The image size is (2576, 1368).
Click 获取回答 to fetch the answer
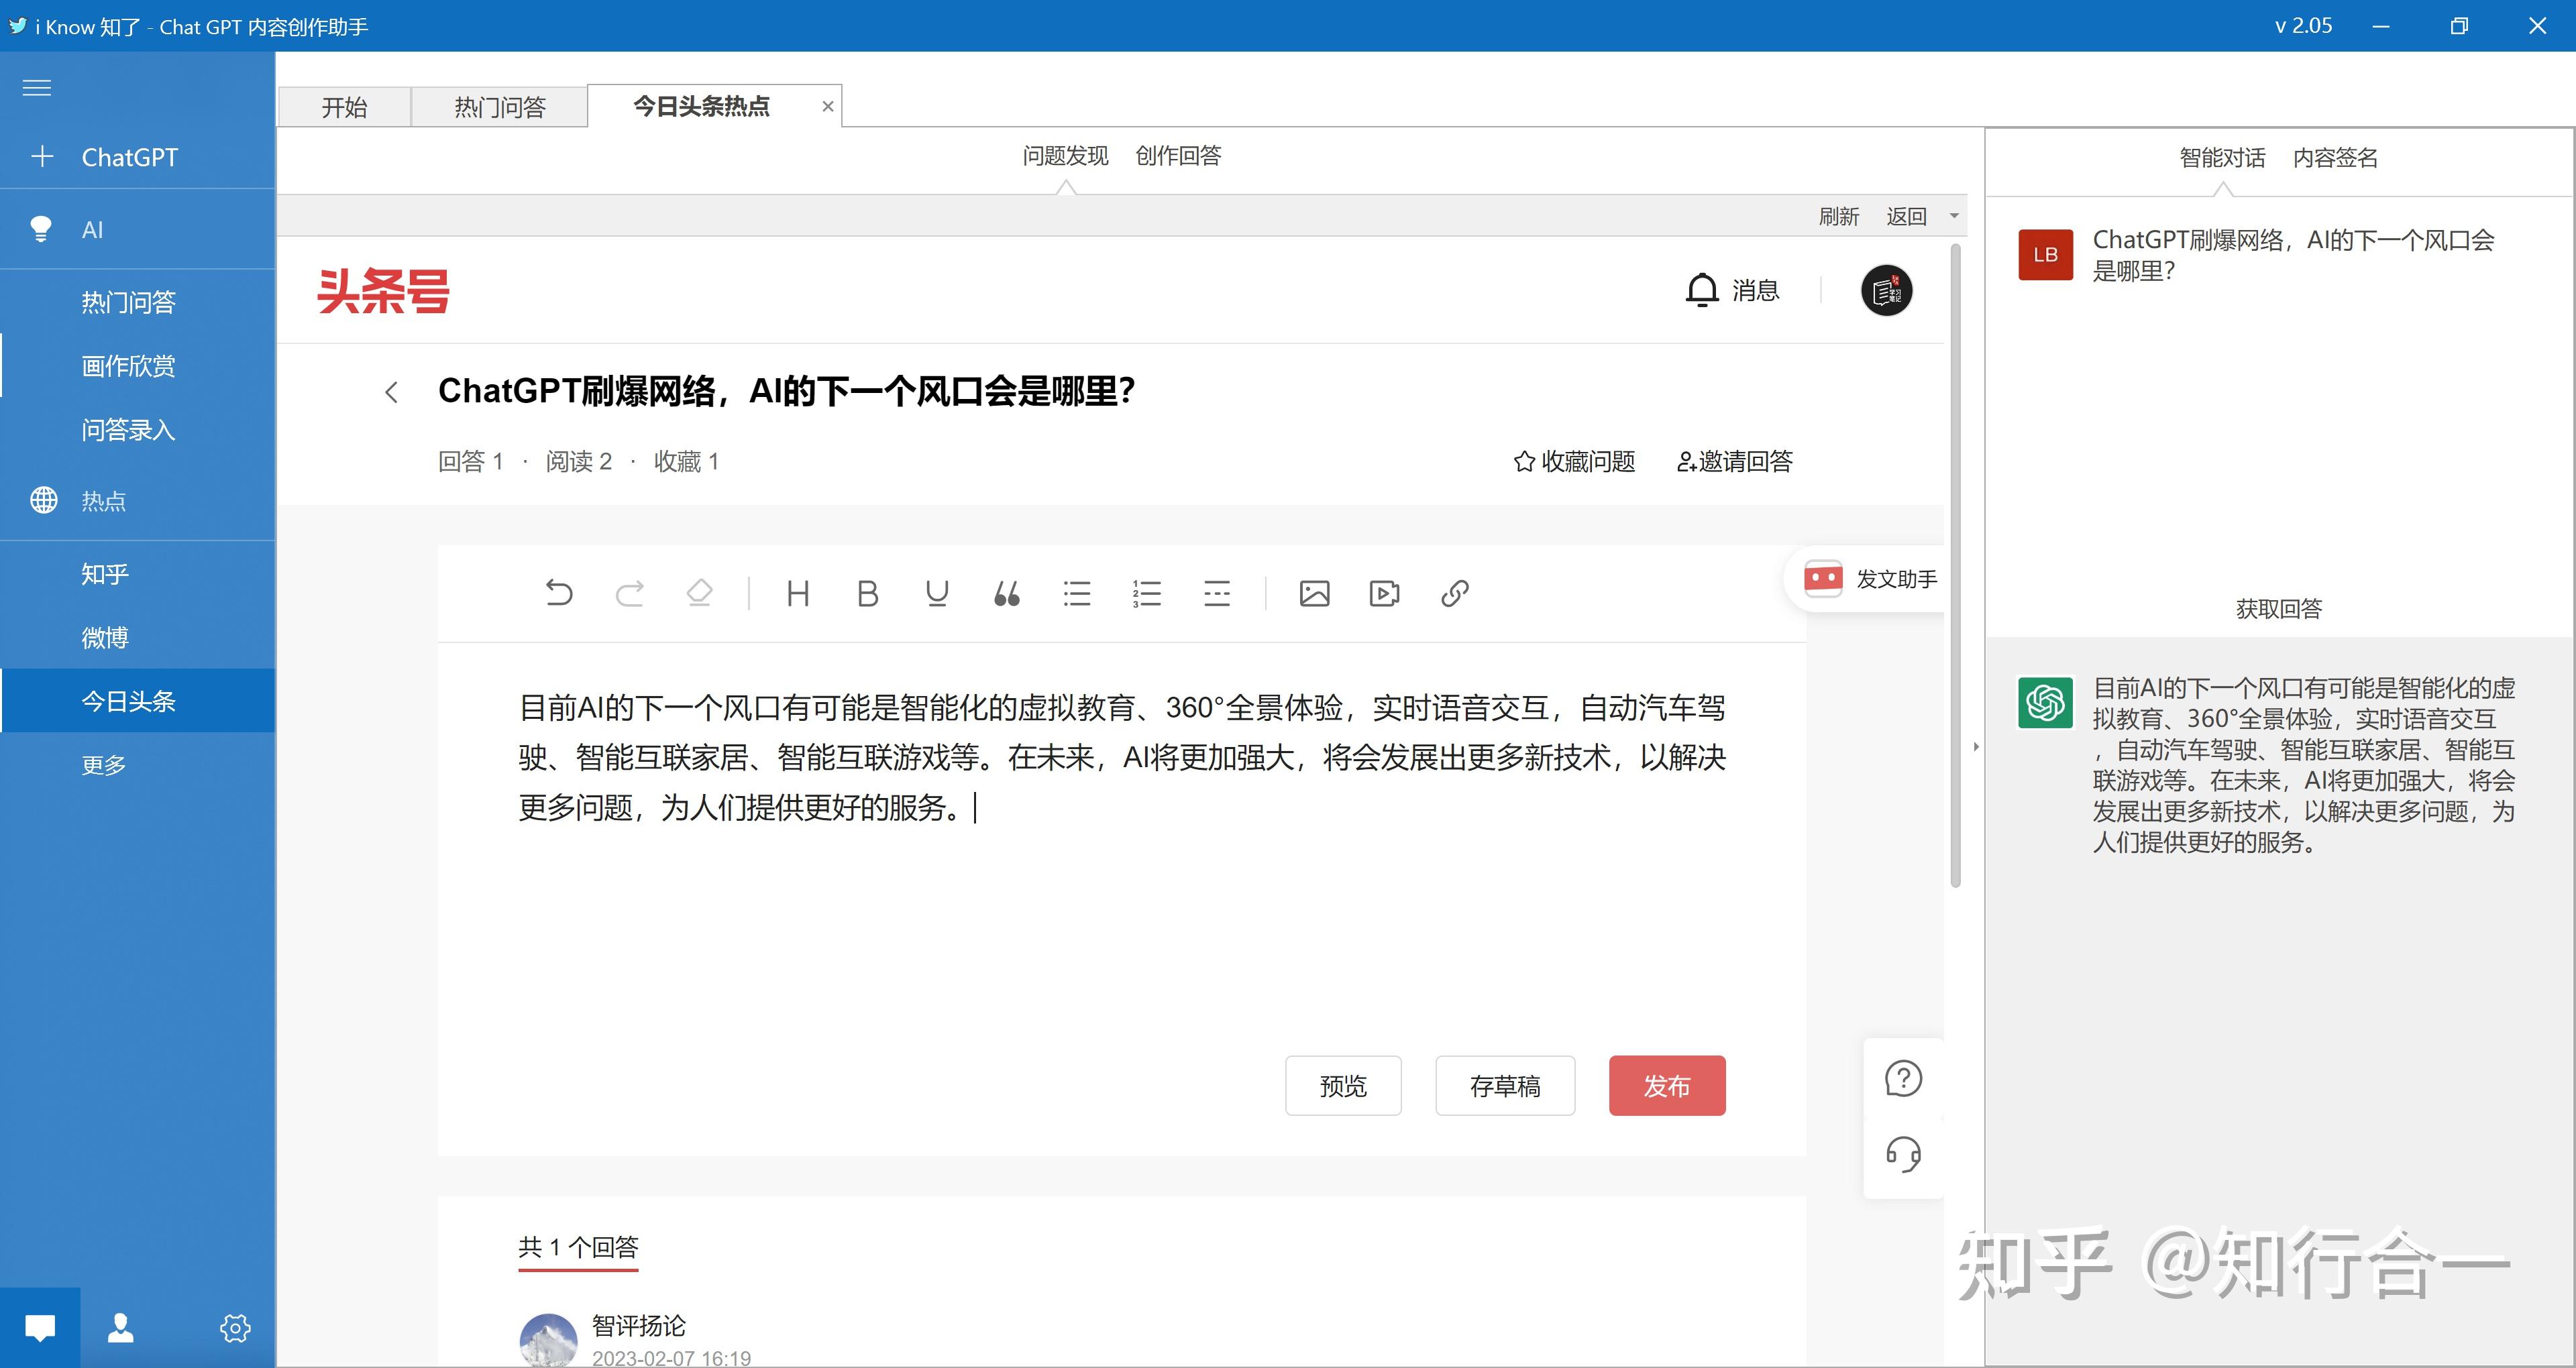coord(2278,609)
